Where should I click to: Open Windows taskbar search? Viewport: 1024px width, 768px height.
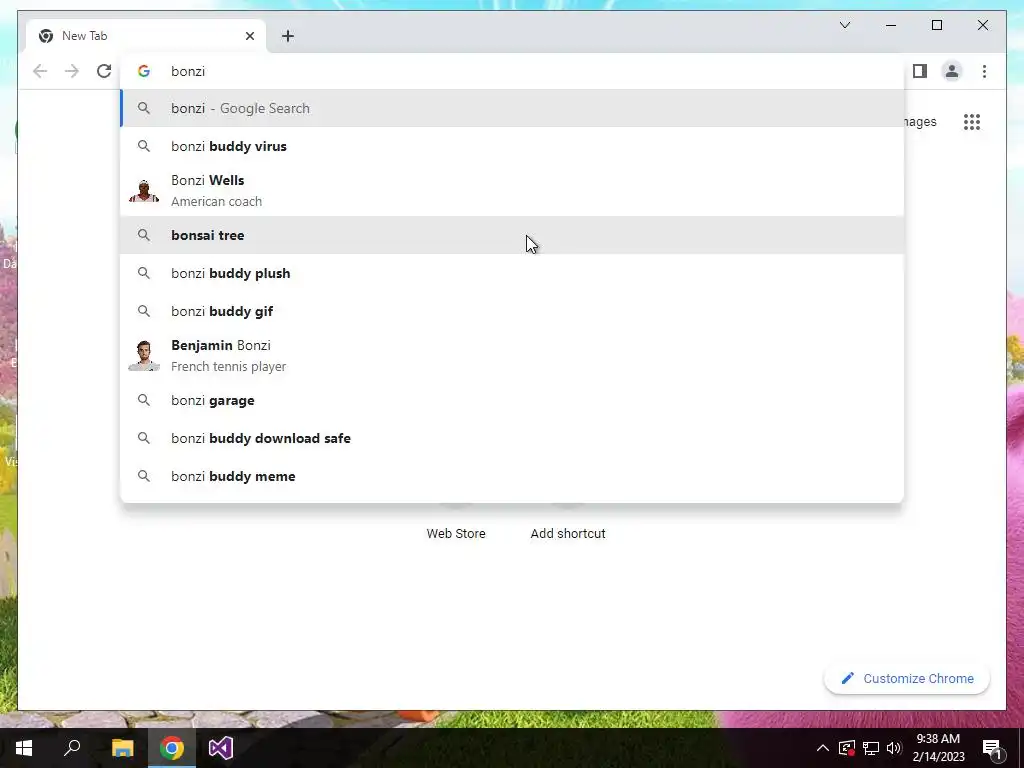point(72,748)
